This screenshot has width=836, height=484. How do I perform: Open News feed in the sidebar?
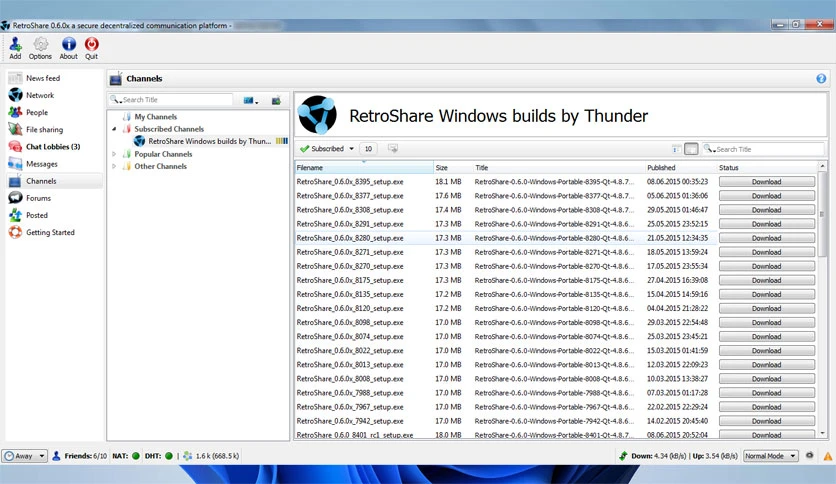[x=54, y=78]
